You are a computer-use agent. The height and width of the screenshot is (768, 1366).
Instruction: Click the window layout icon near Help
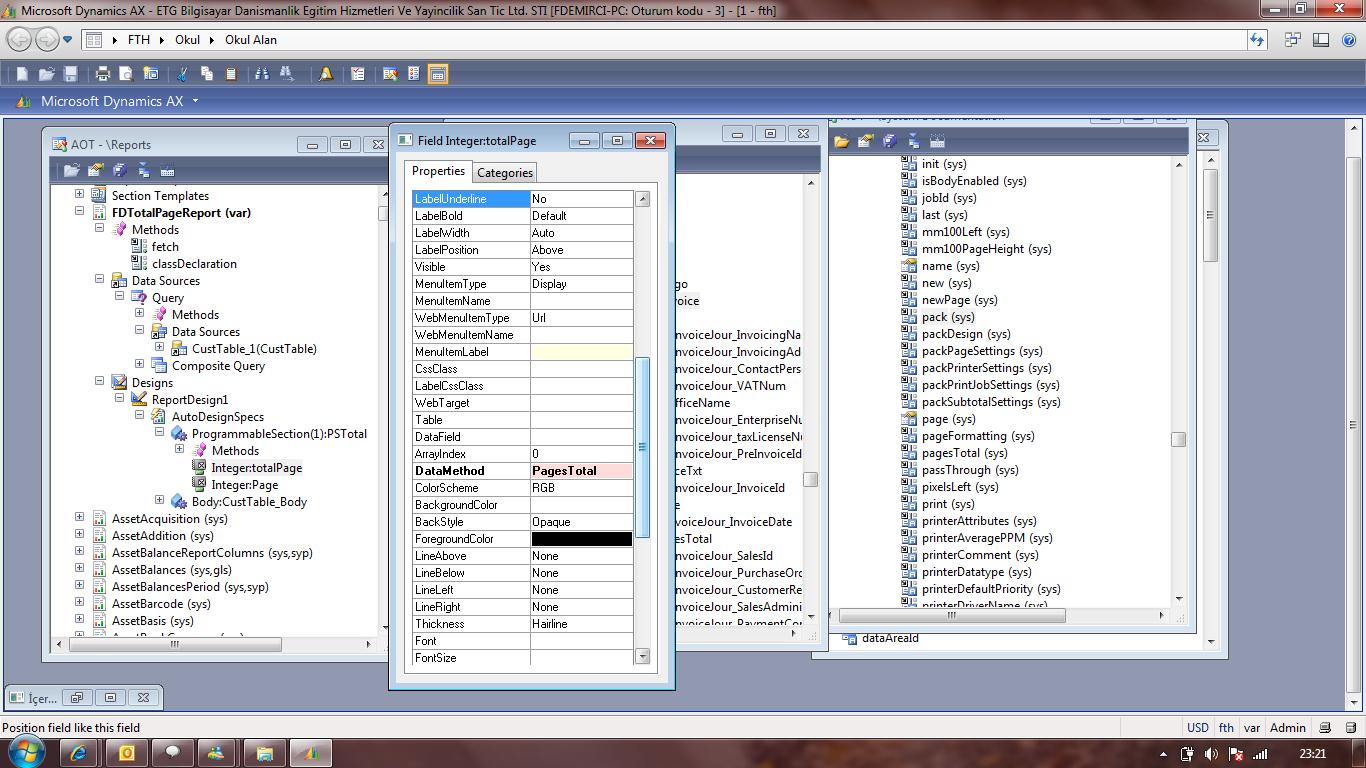(x=1321, y=40)
